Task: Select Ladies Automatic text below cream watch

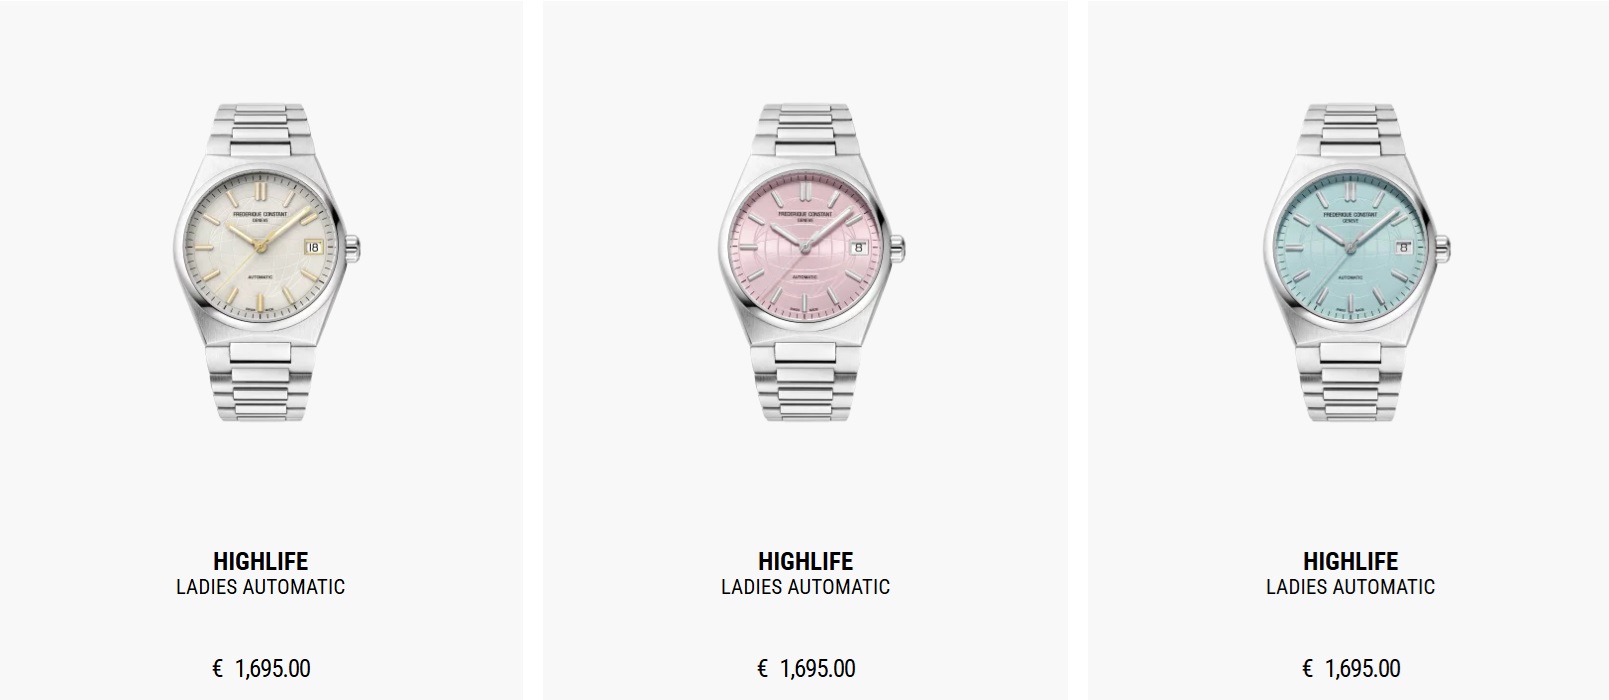Action: pyautogui.click(x=261, y=587)
